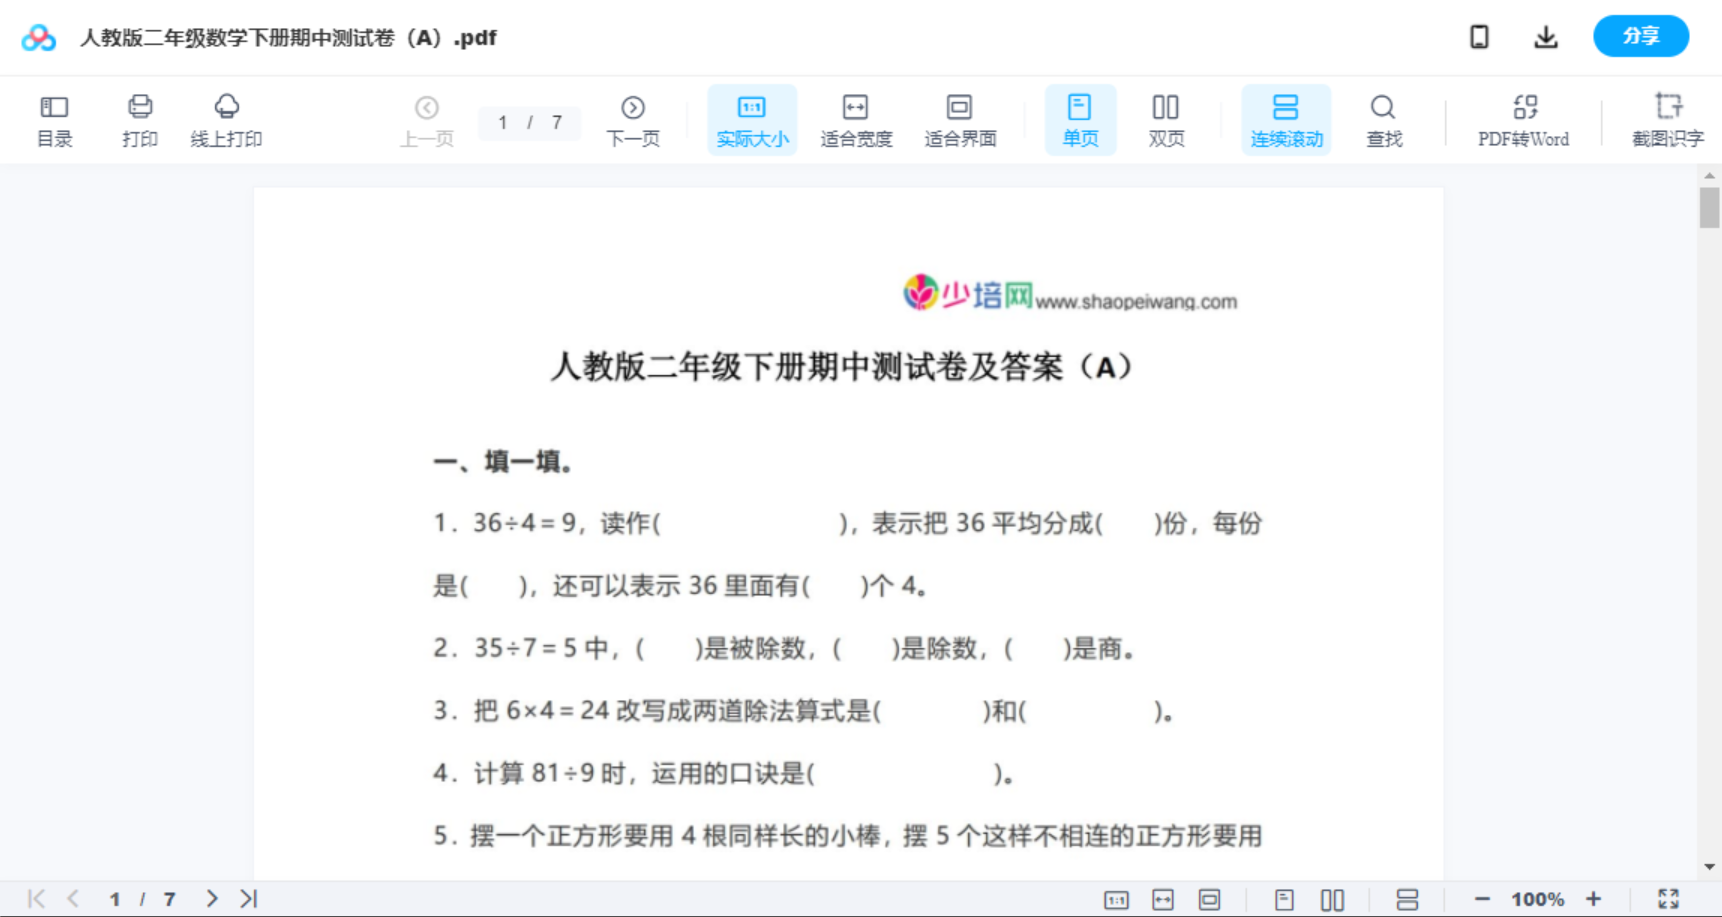The height and width of the screenshot is (917, 1722).
Task: Click the download icon in the top bar
Action: point(1545,36)
